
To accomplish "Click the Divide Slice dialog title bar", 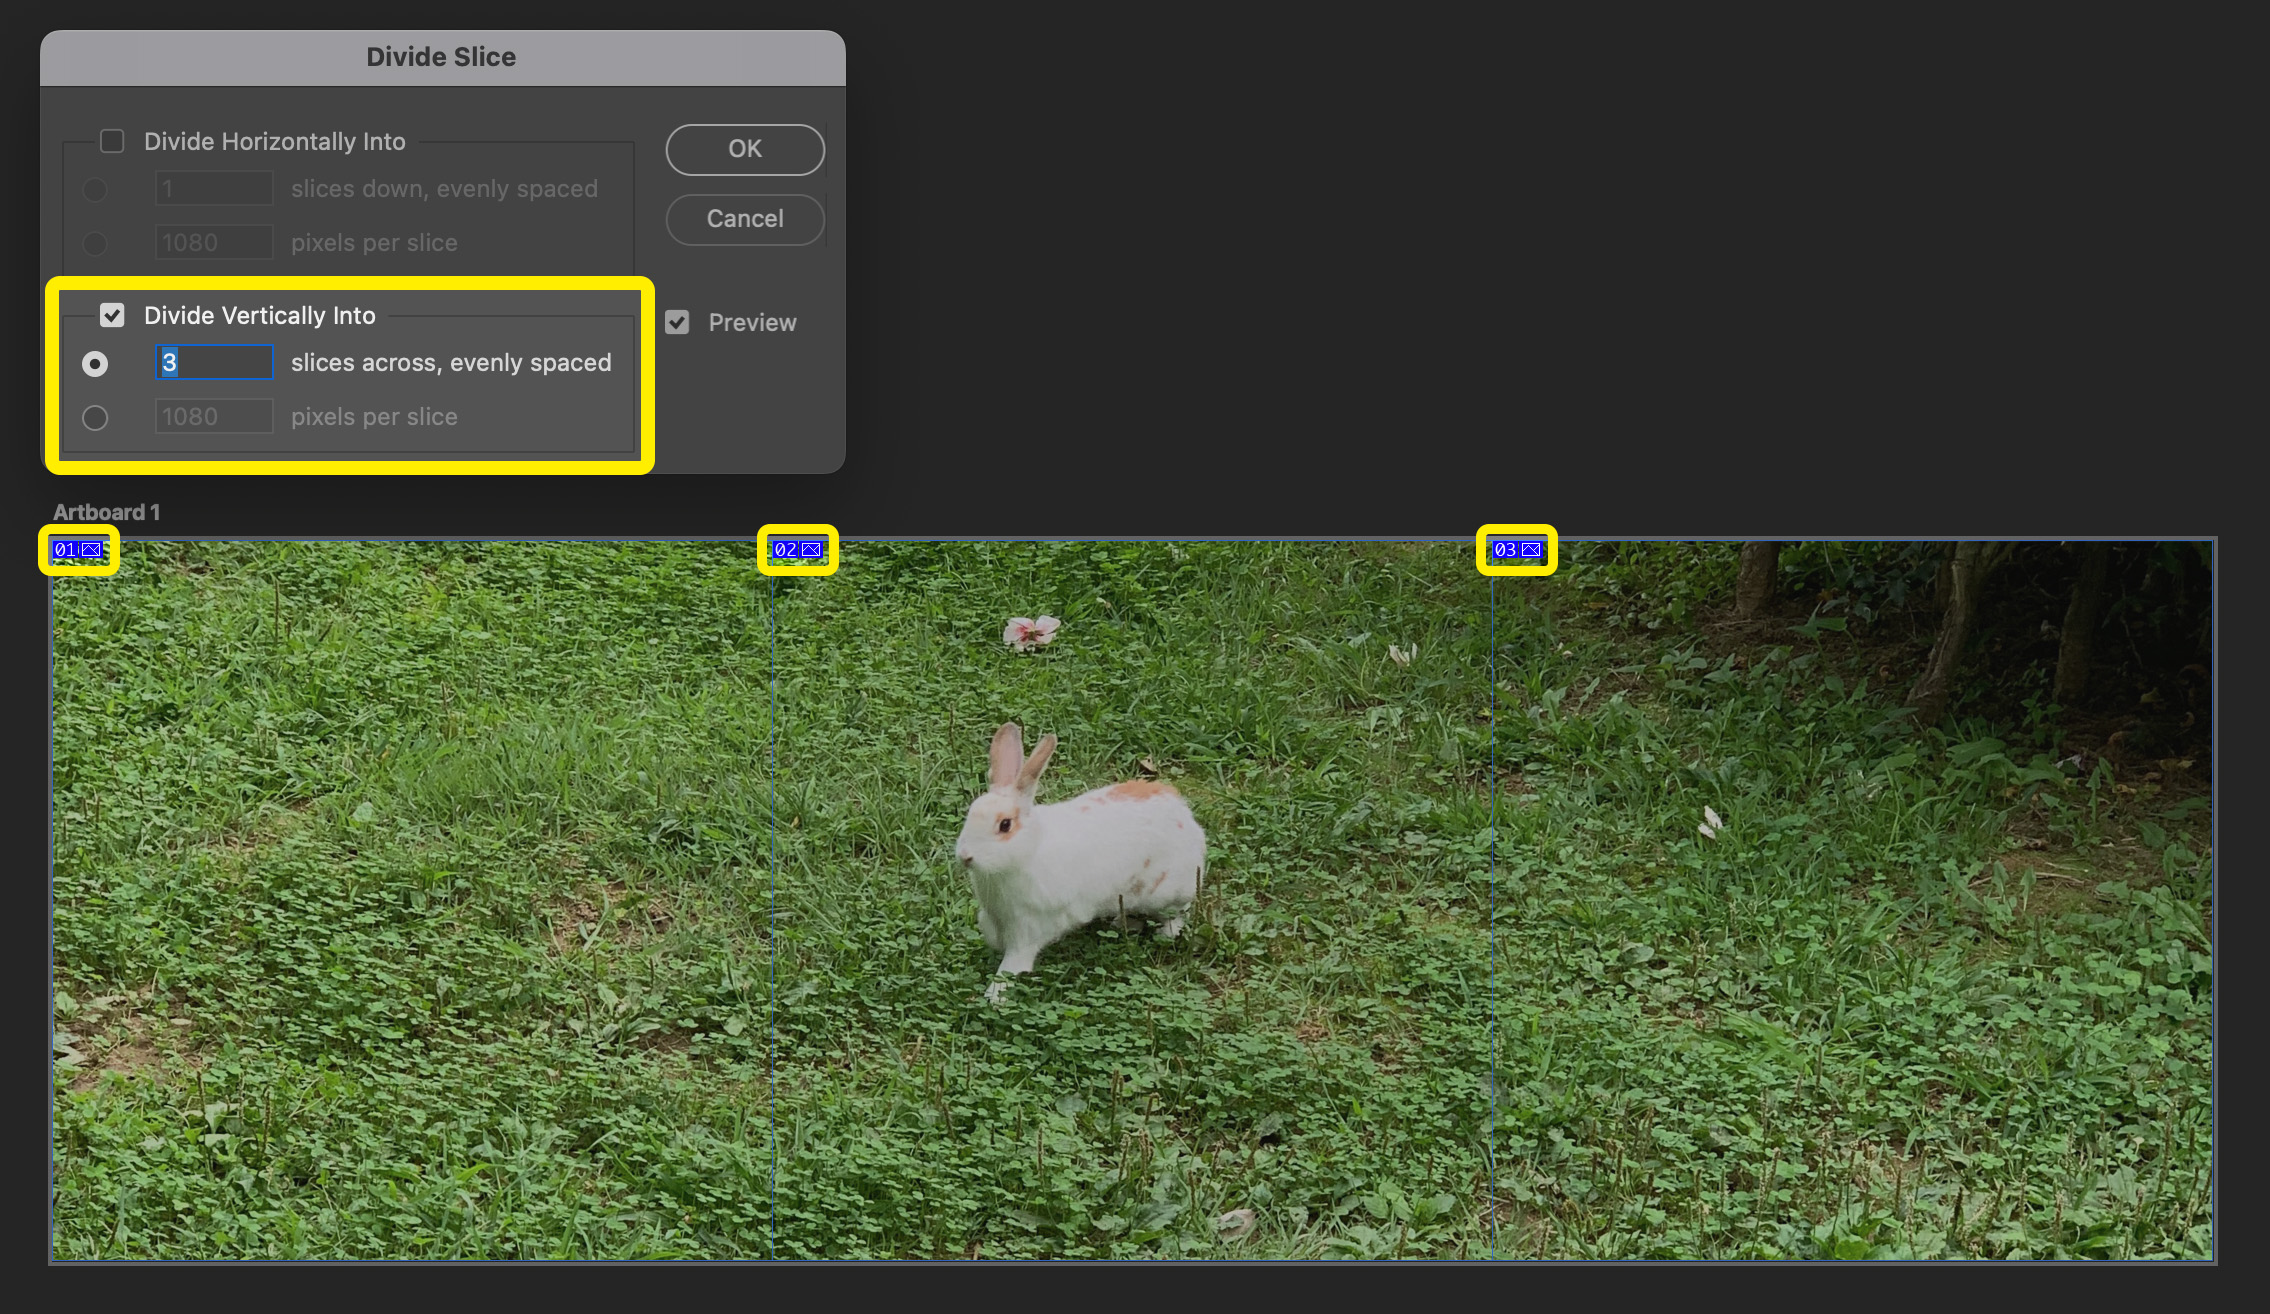I will (441, 57).
